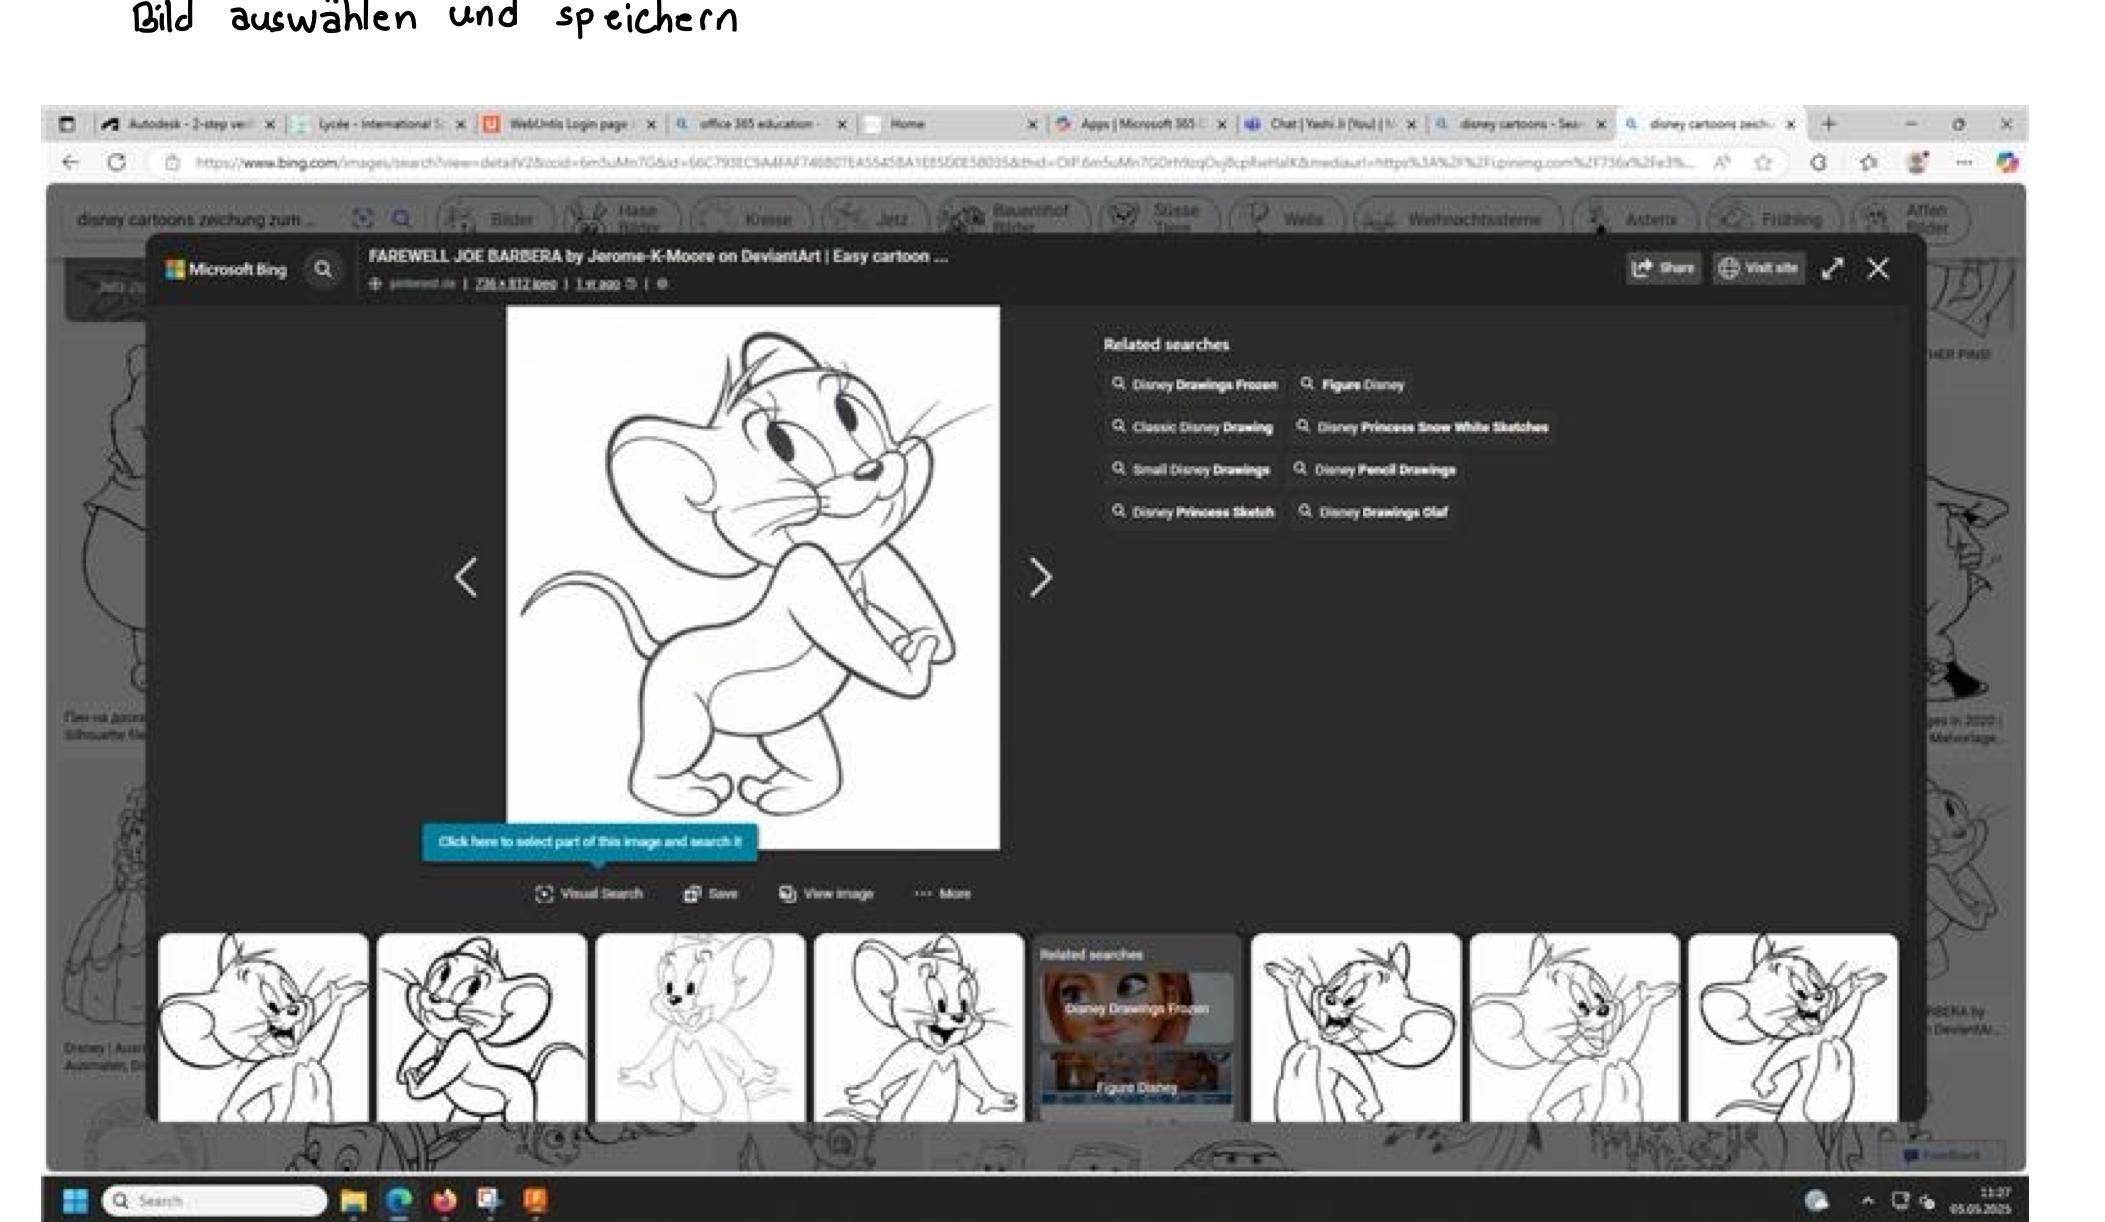Click the Visual Search button below the image
The image size is (2105, 1222).
point(589,894)
